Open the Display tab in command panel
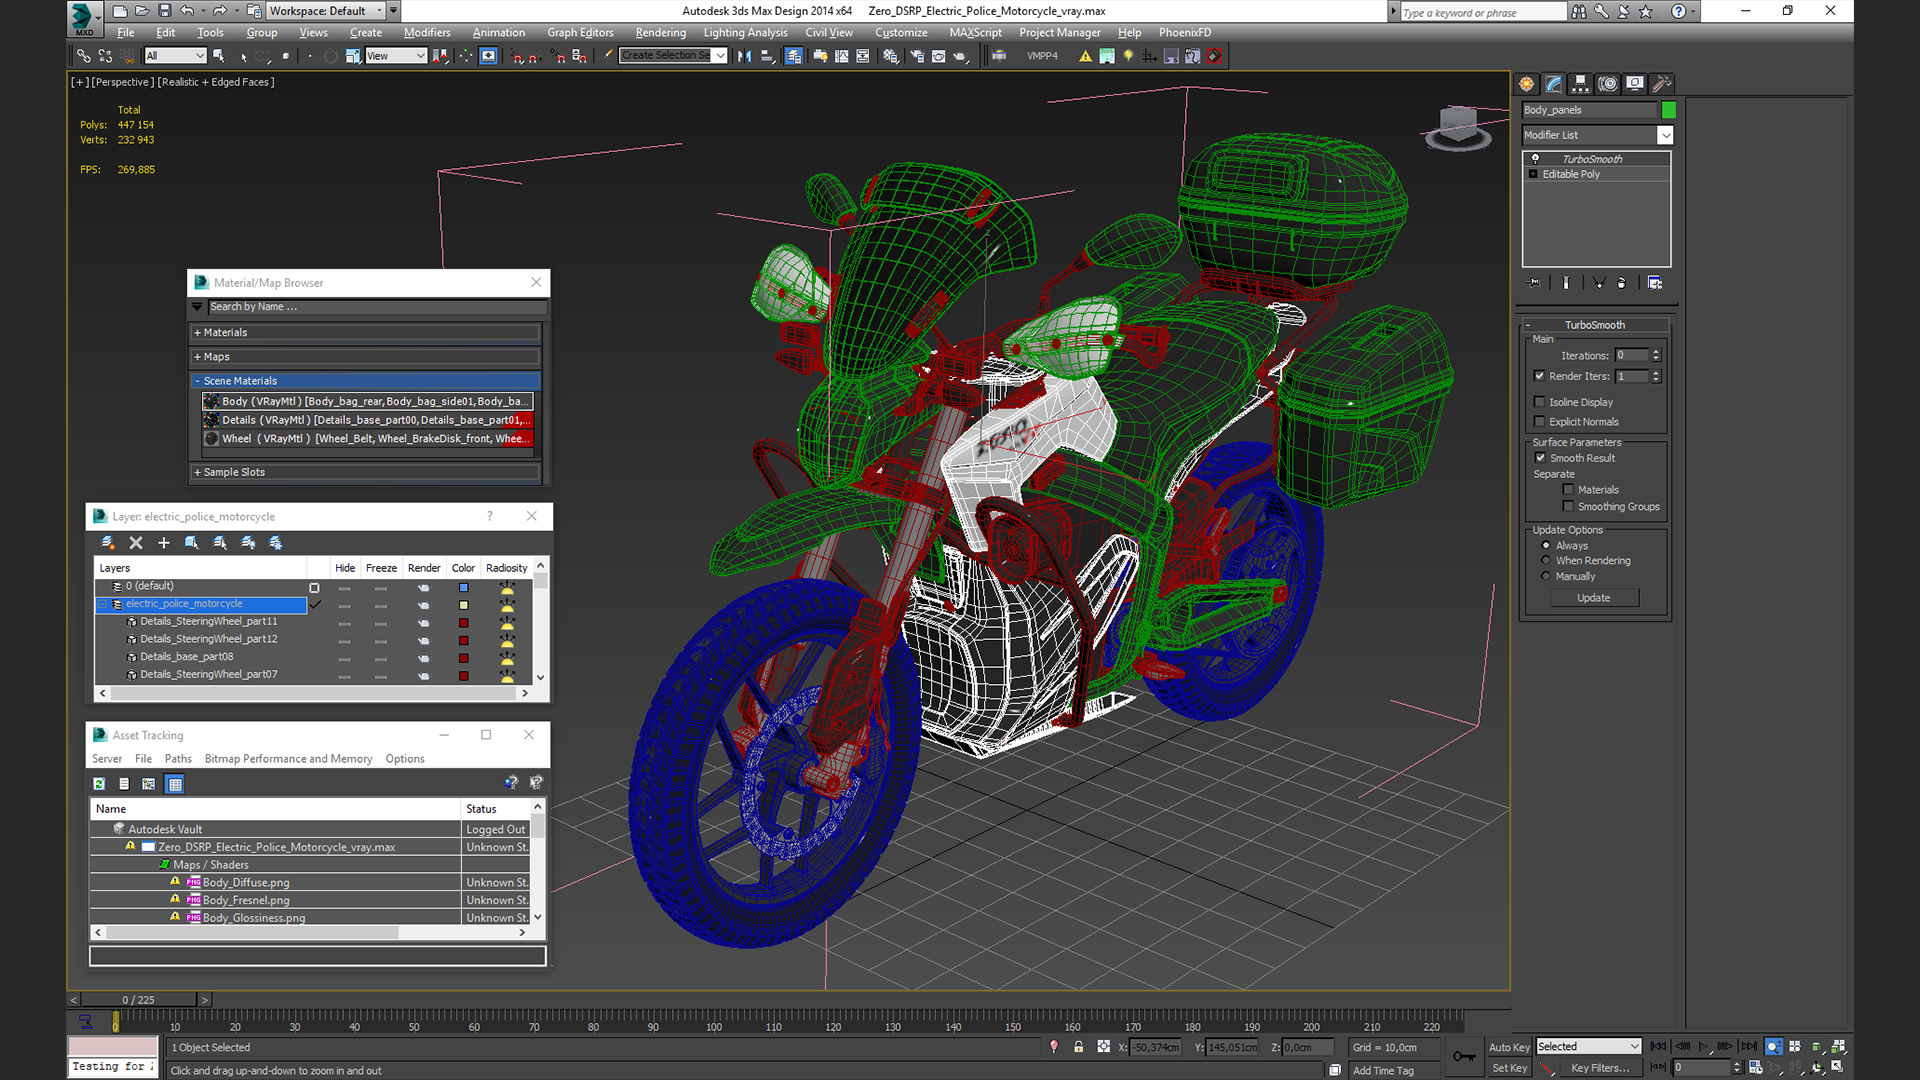This screenshot has height=1080, width=1920. [1634, 84]
